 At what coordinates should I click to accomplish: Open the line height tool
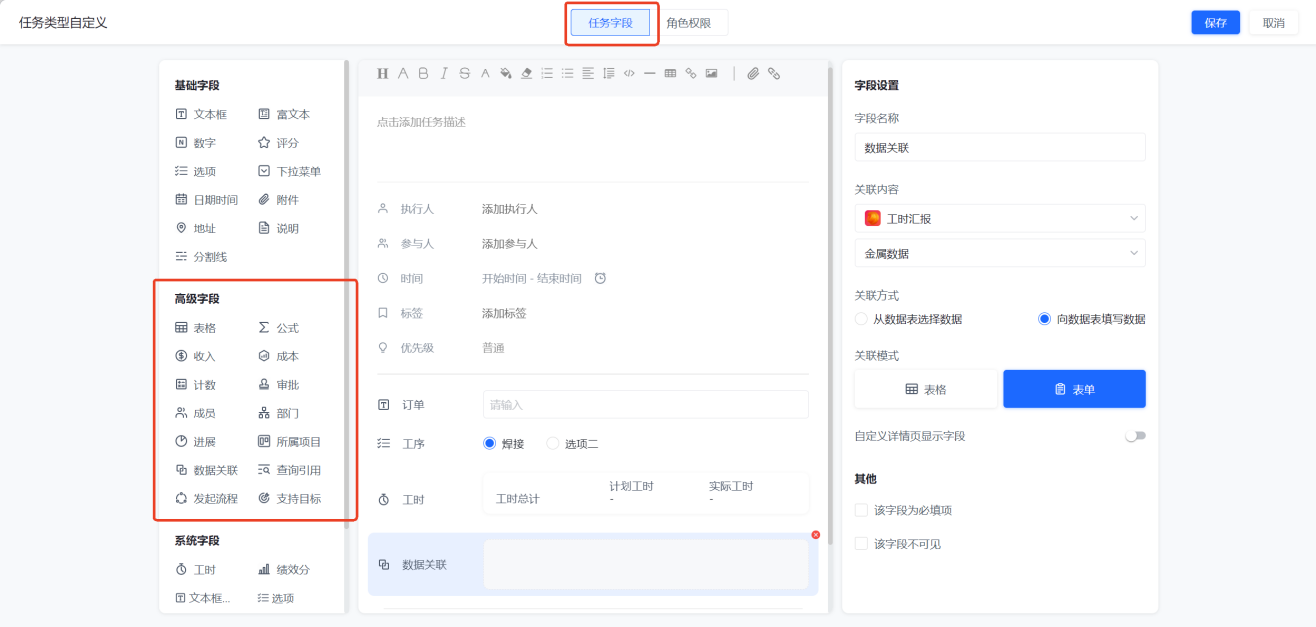point(608,73)
